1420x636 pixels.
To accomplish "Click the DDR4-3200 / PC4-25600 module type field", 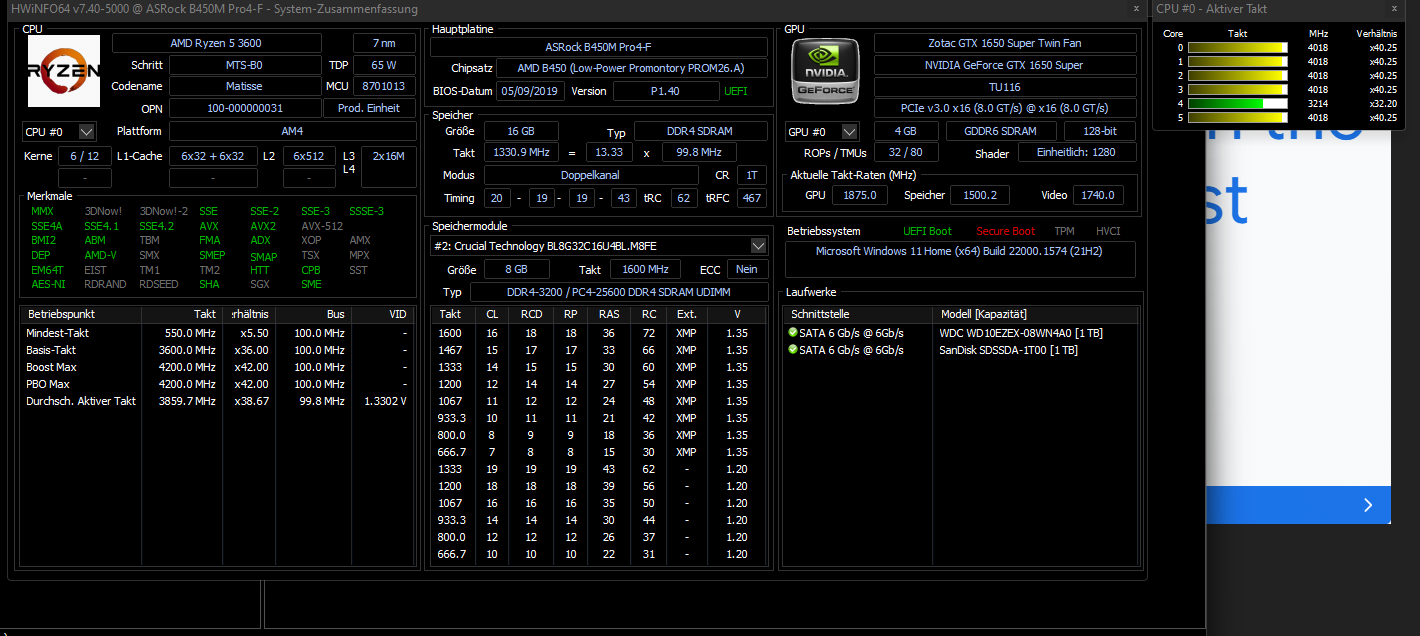I will point(618,292).
